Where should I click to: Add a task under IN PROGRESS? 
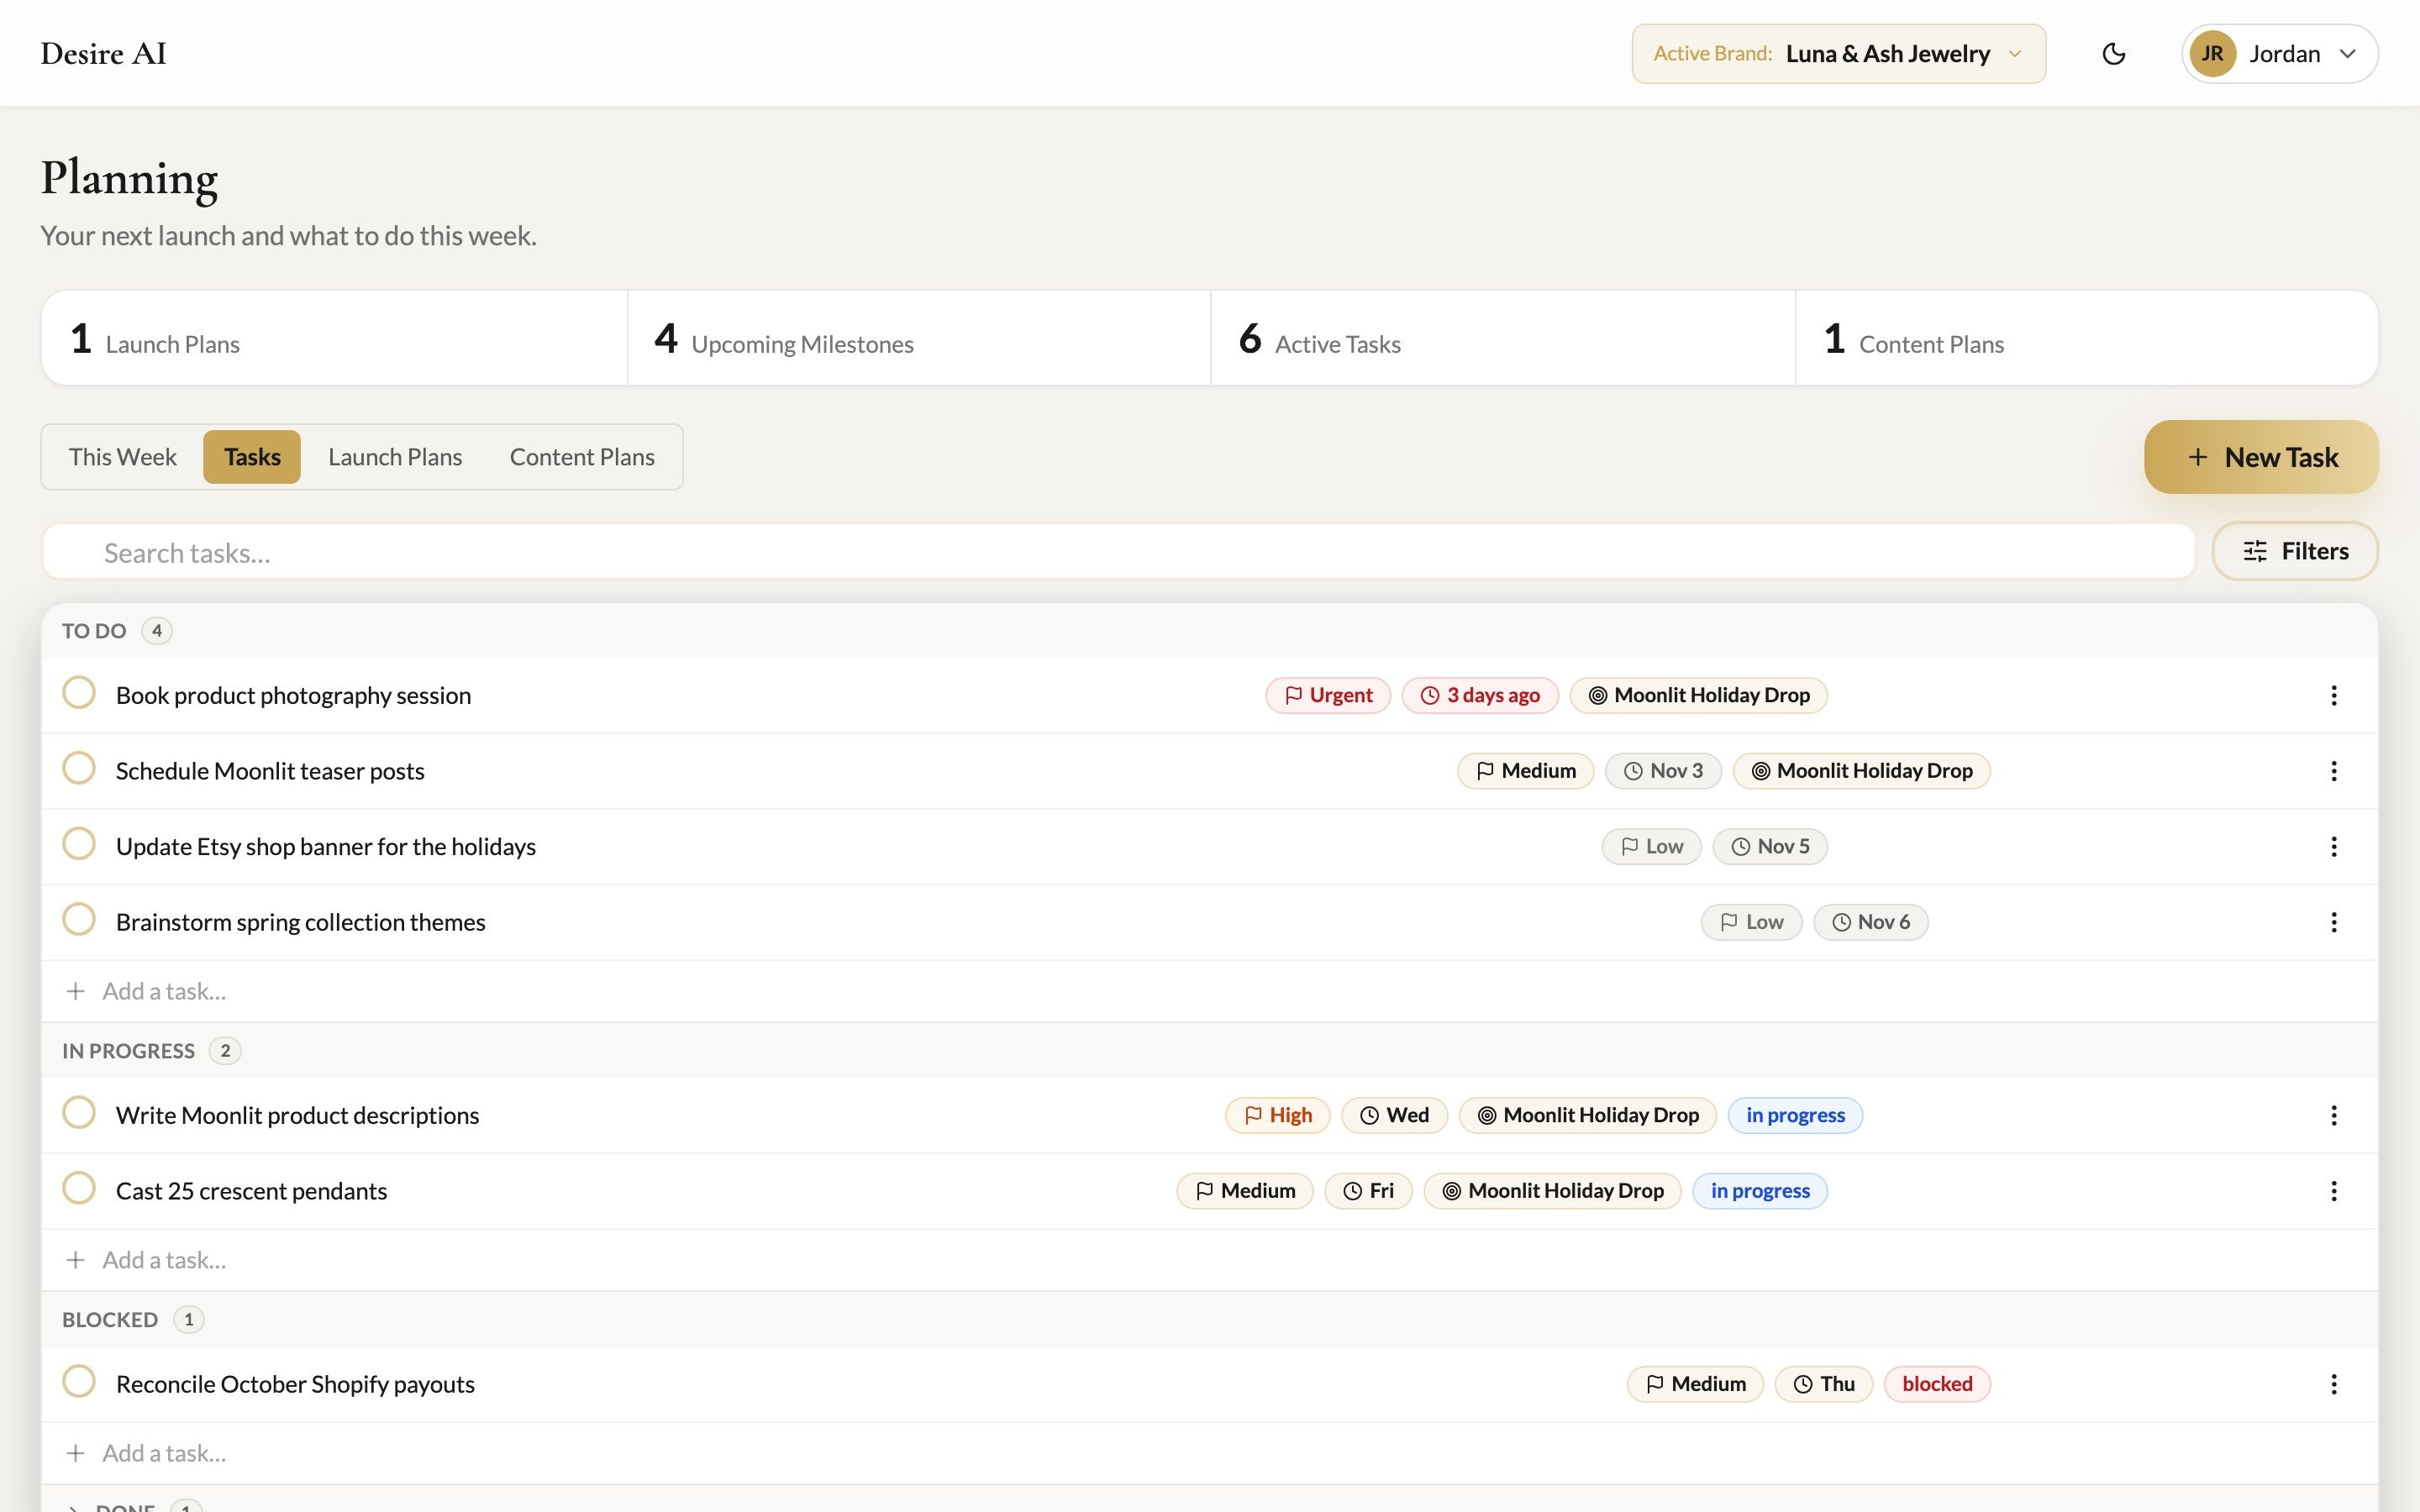pos(1209,1260)
